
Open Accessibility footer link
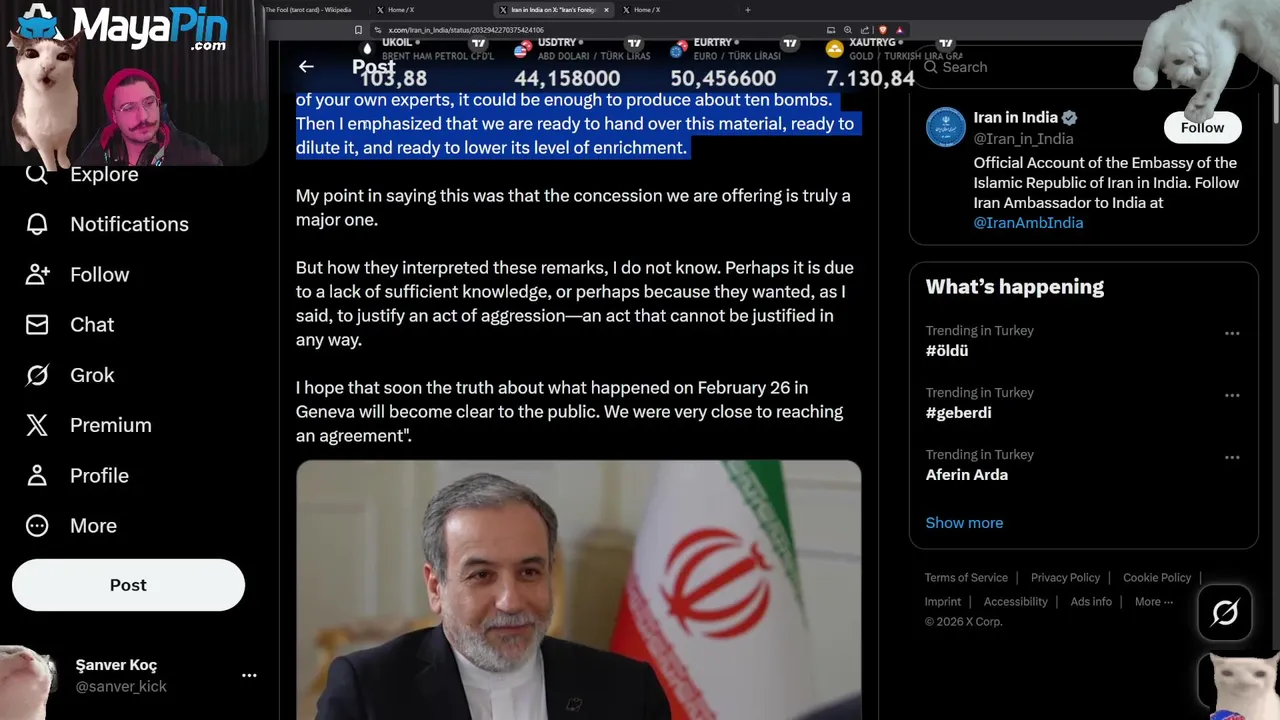click(1015, 602)
